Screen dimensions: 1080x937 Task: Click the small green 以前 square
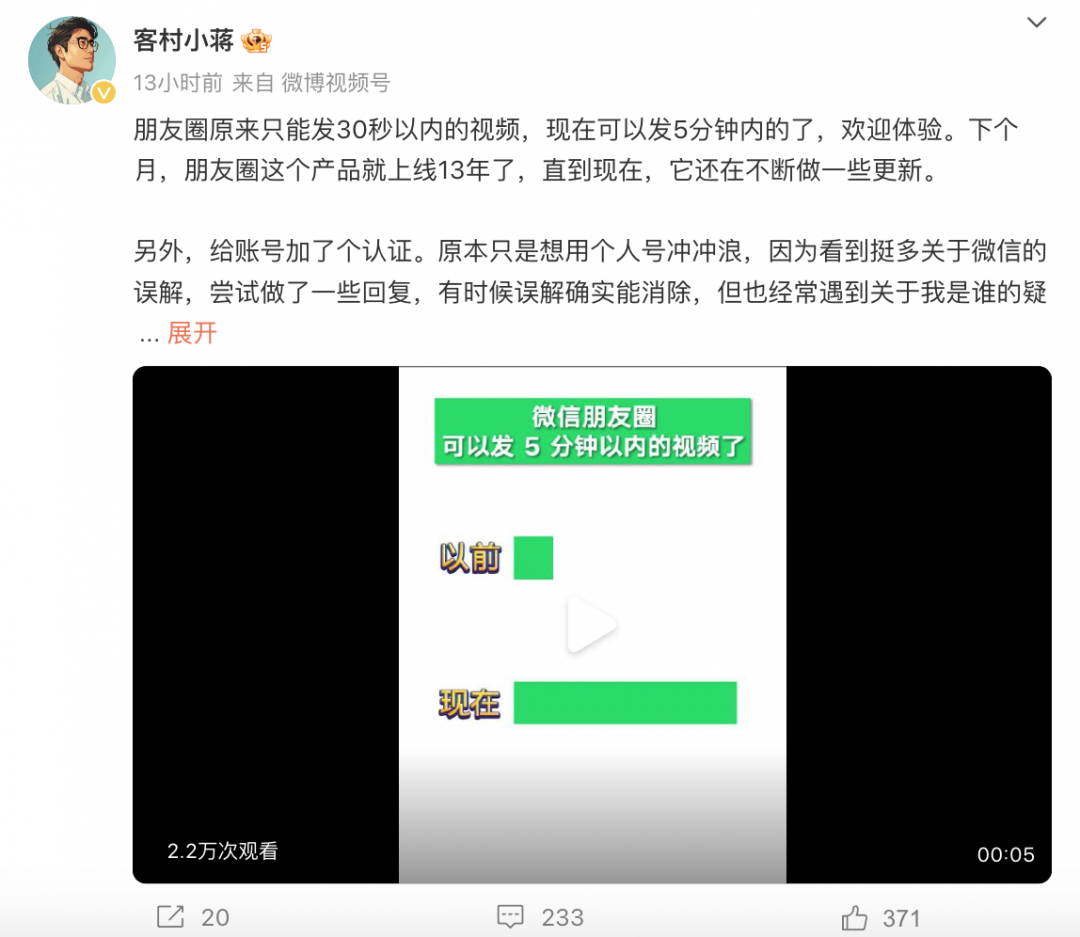point(533,557)
